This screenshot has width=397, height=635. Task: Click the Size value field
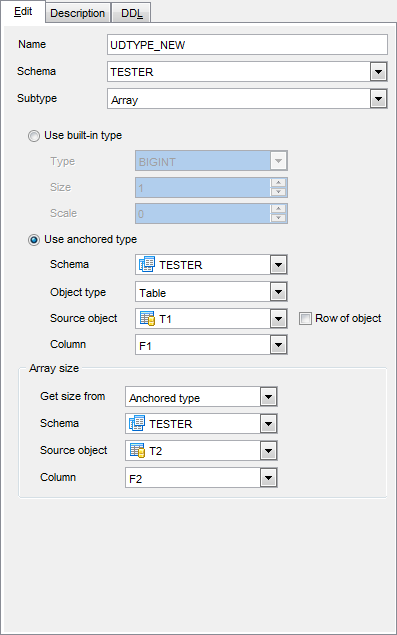(x=203, y=188)
